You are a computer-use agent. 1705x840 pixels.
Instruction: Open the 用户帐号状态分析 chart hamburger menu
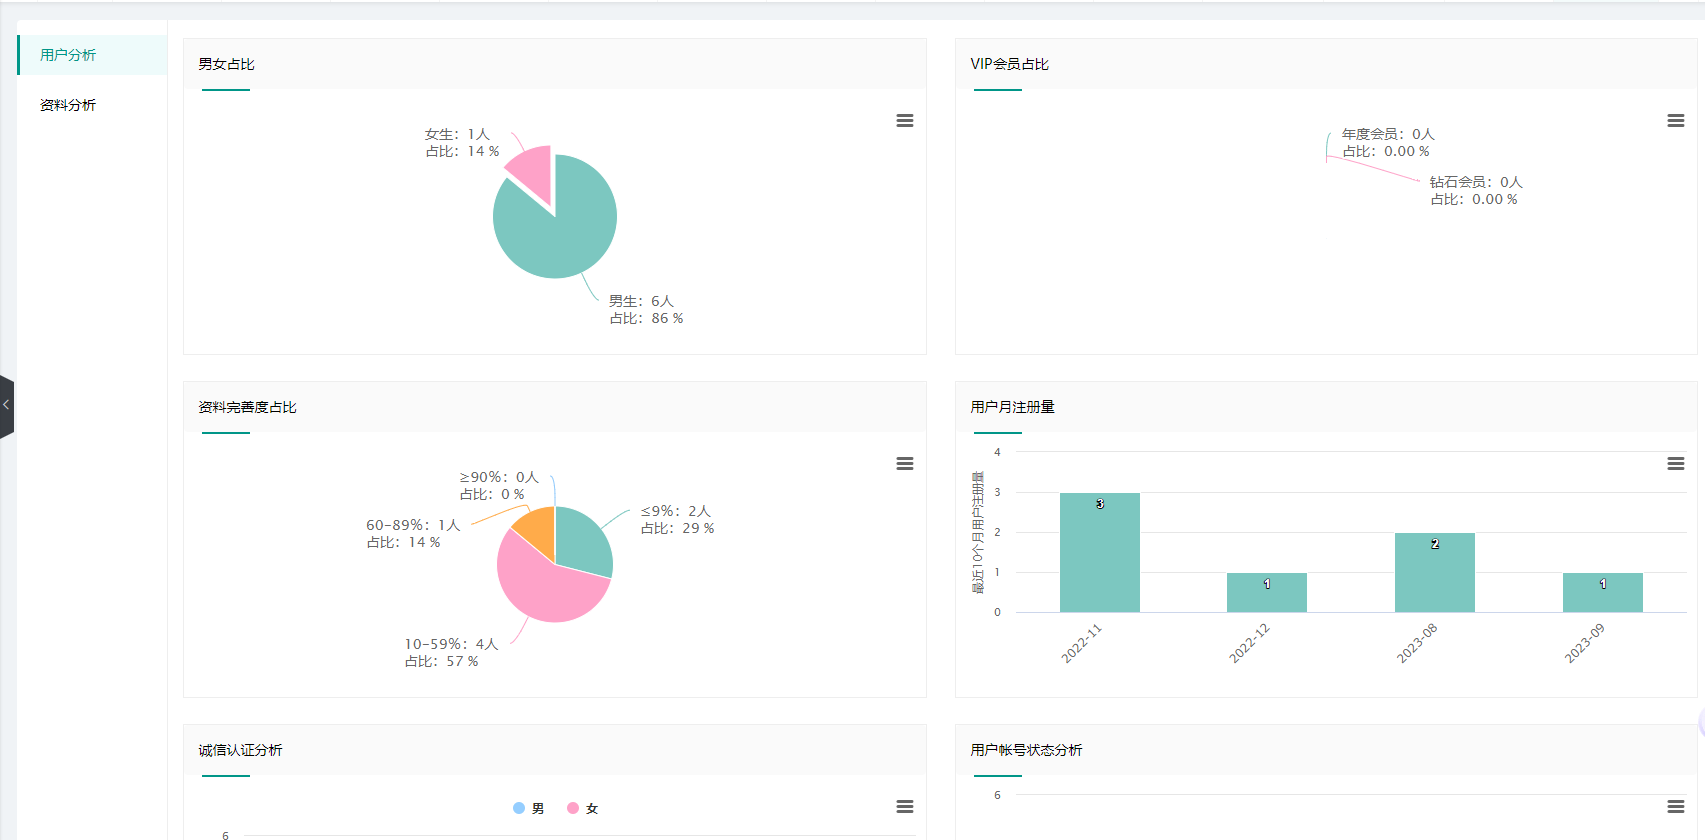pos(1676,807)
